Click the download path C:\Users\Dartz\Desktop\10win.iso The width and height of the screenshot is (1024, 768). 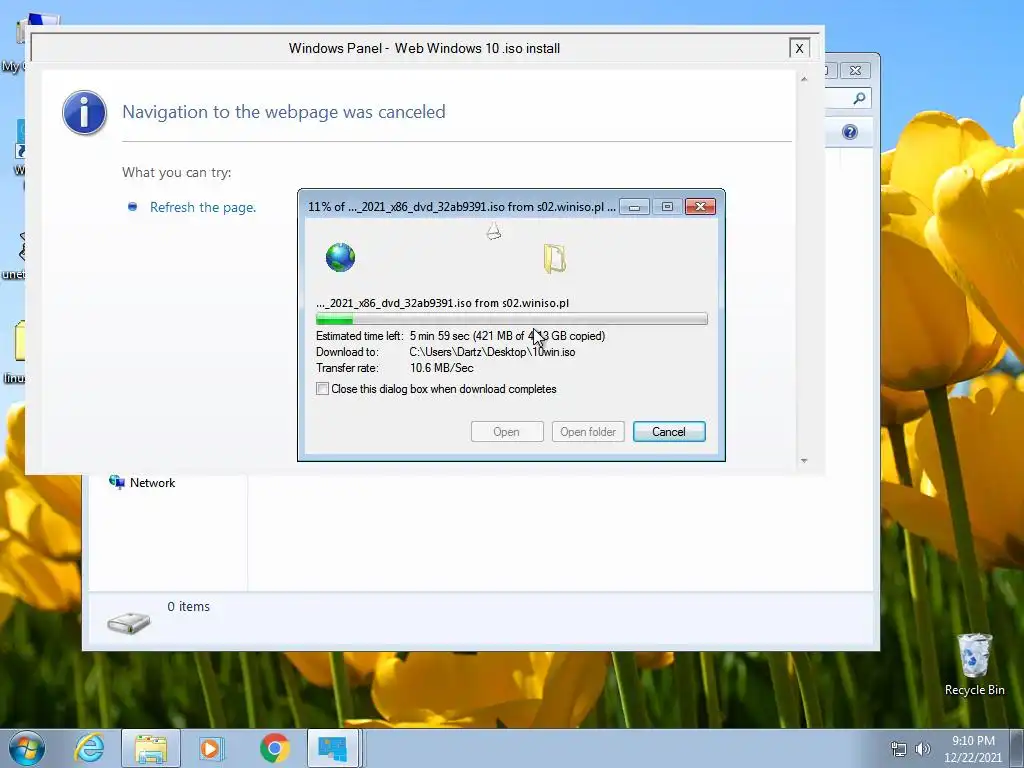tap(492, 352)
